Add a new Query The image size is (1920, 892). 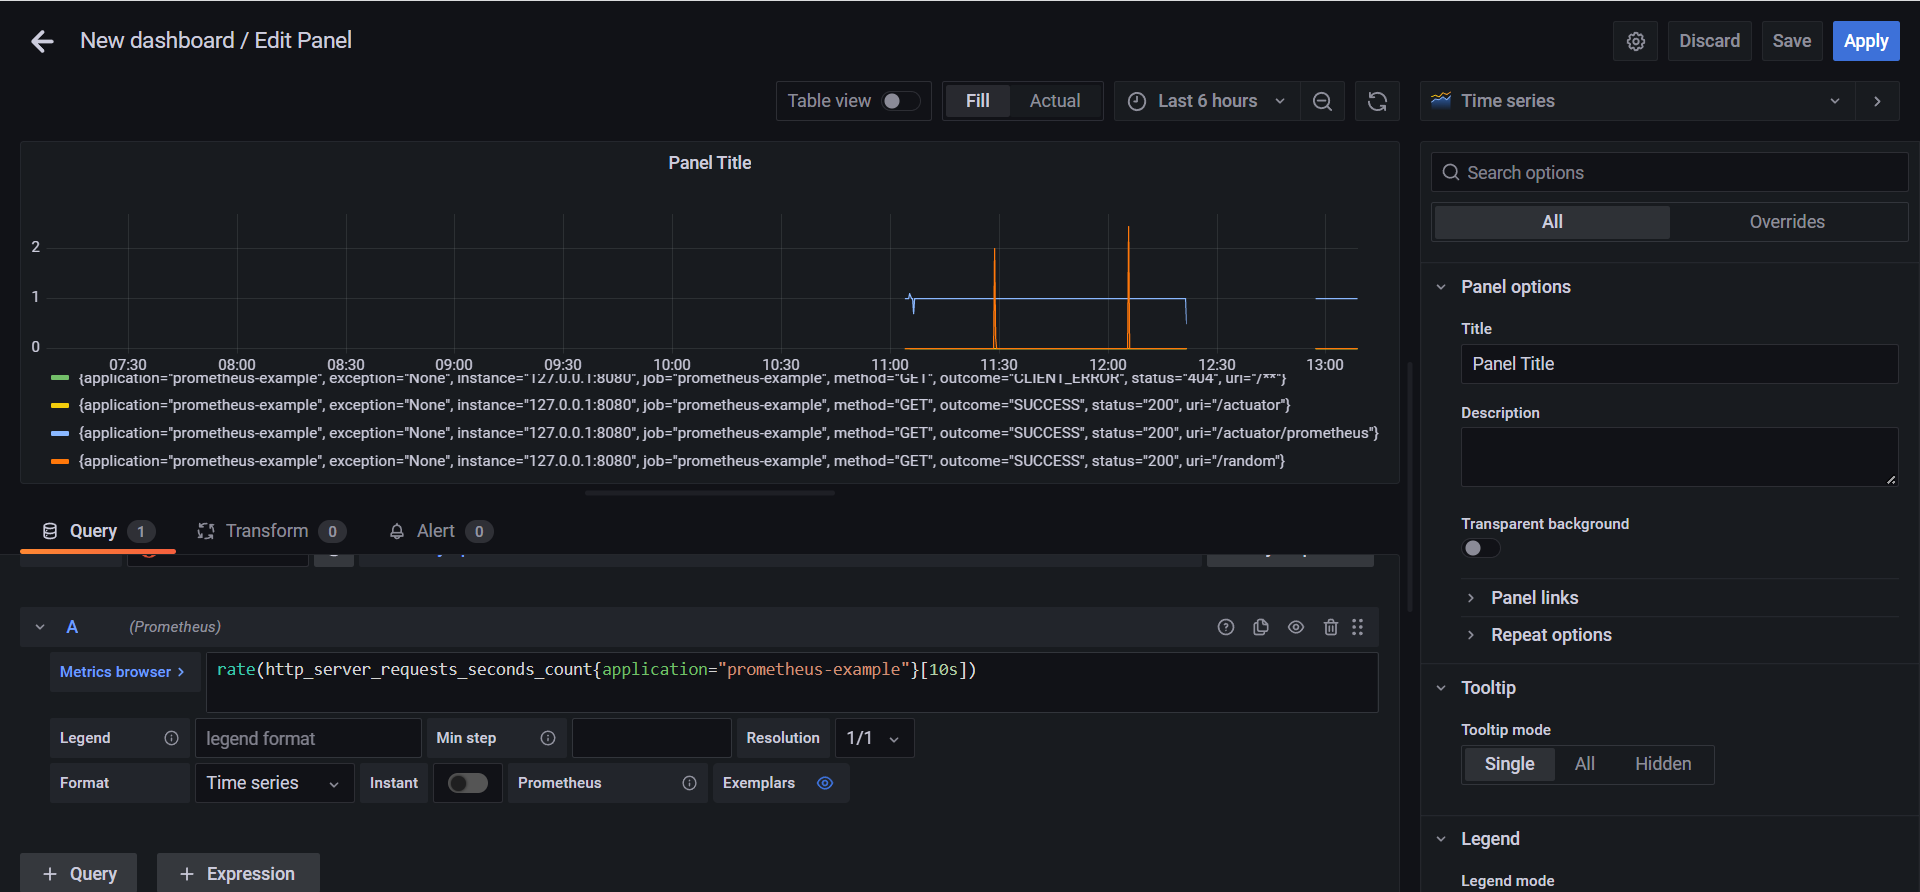(x=79, y=873)
